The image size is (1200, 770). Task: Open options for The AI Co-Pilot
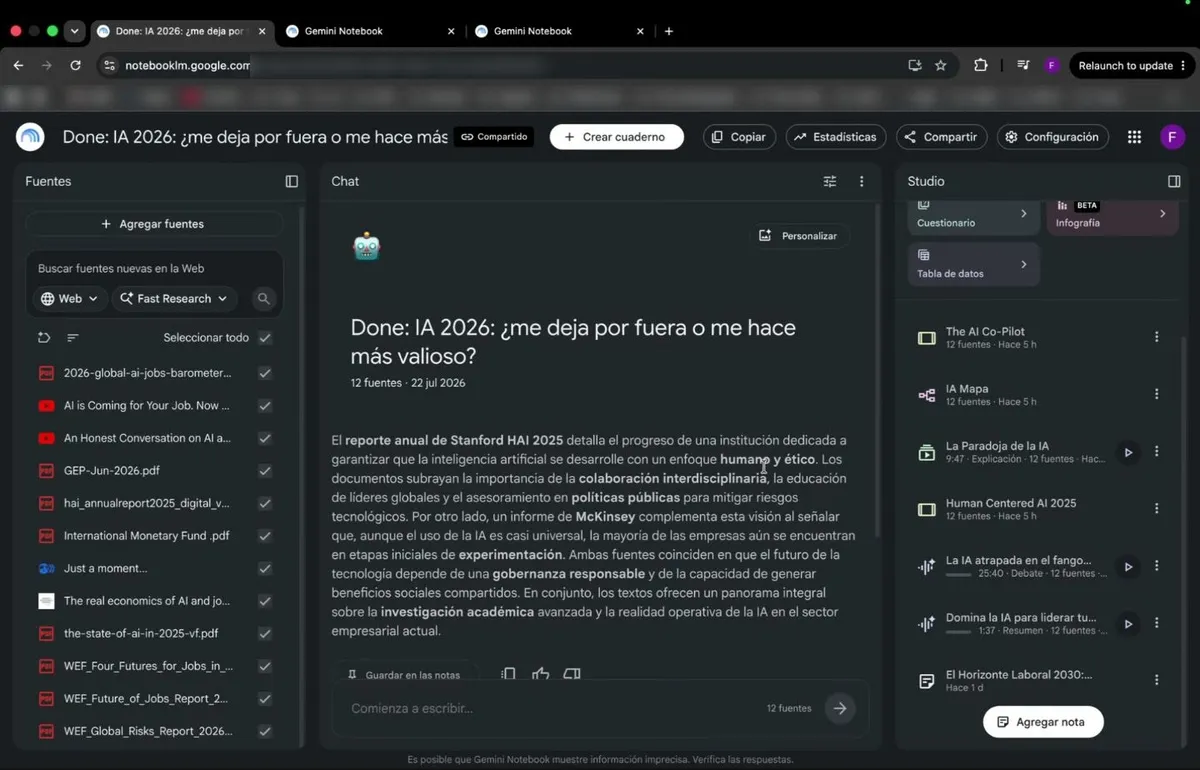click(x=1157, y=337)
